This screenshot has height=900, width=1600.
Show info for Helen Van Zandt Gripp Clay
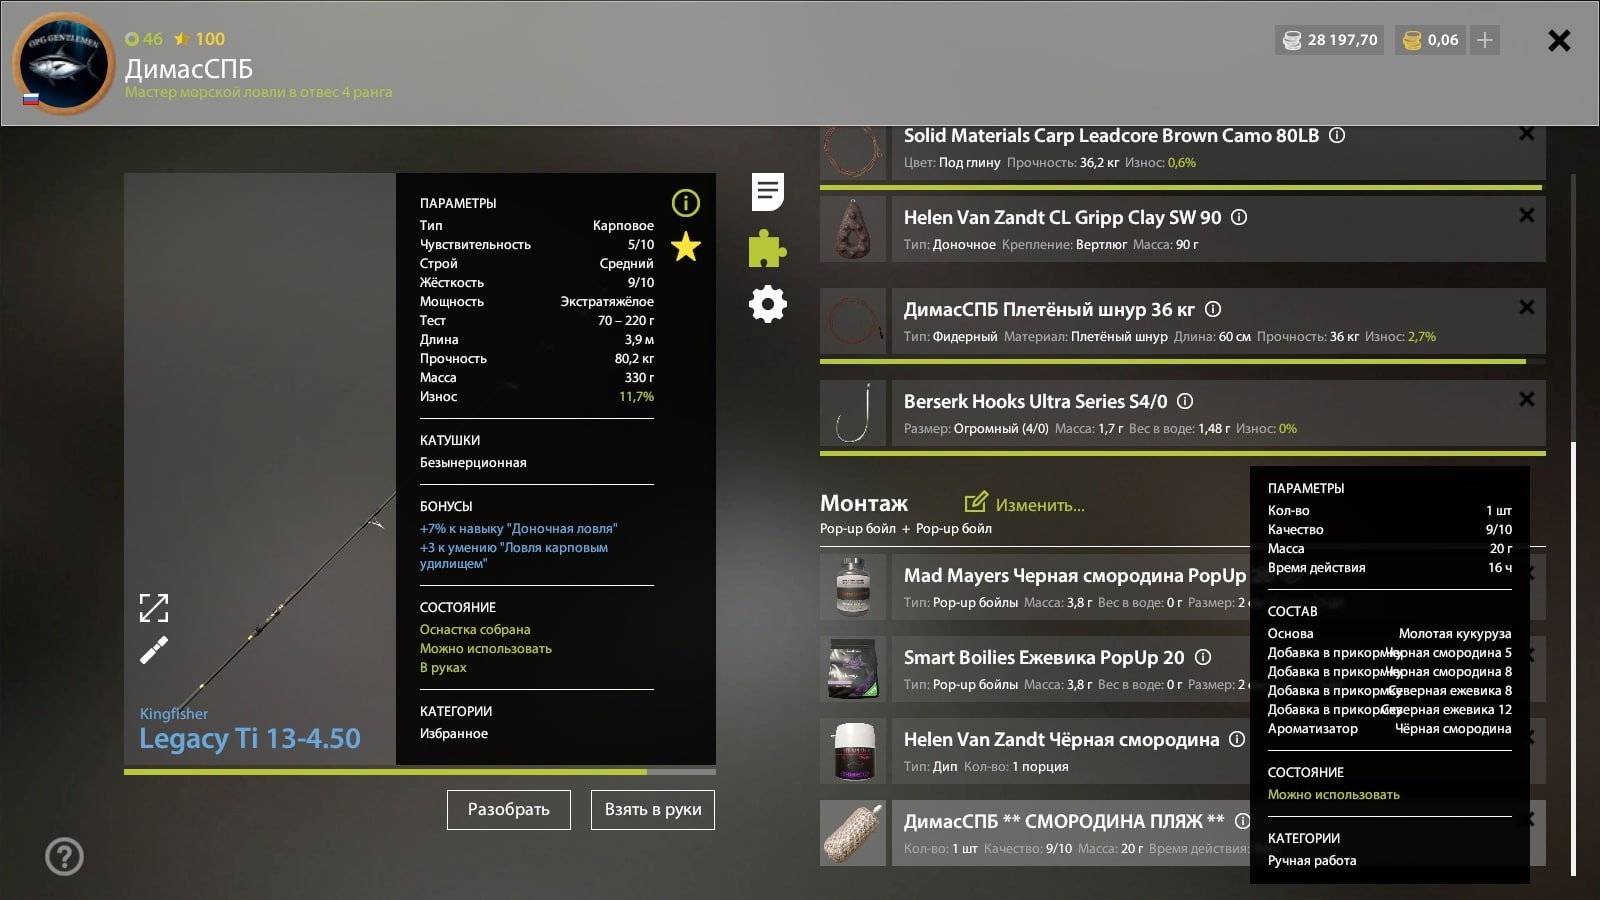tap(1239, 217)
